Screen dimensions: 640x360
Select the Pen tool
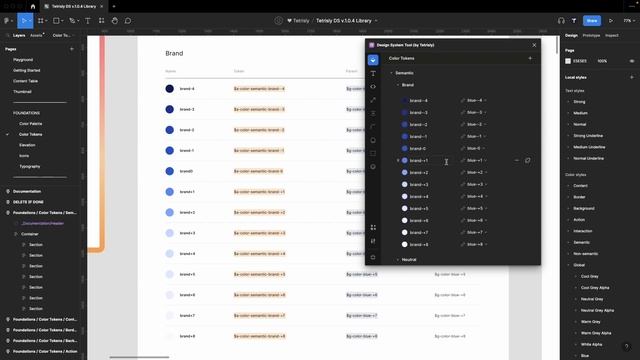(73, 21)
